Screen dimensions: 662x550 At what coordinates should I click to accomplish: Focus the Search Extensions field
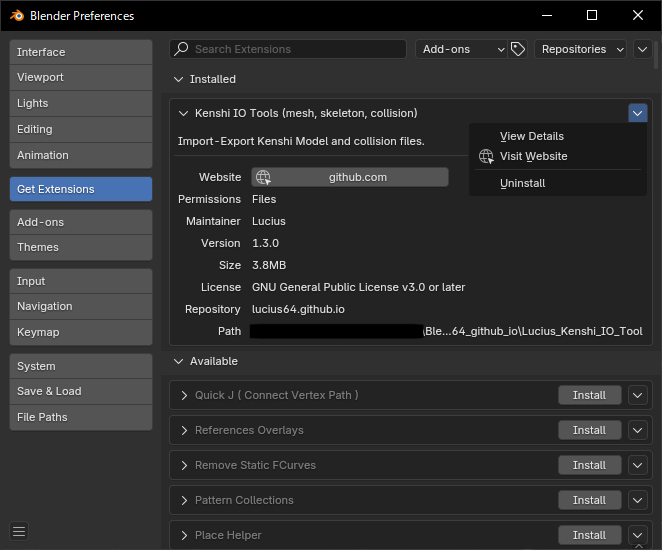288,49
